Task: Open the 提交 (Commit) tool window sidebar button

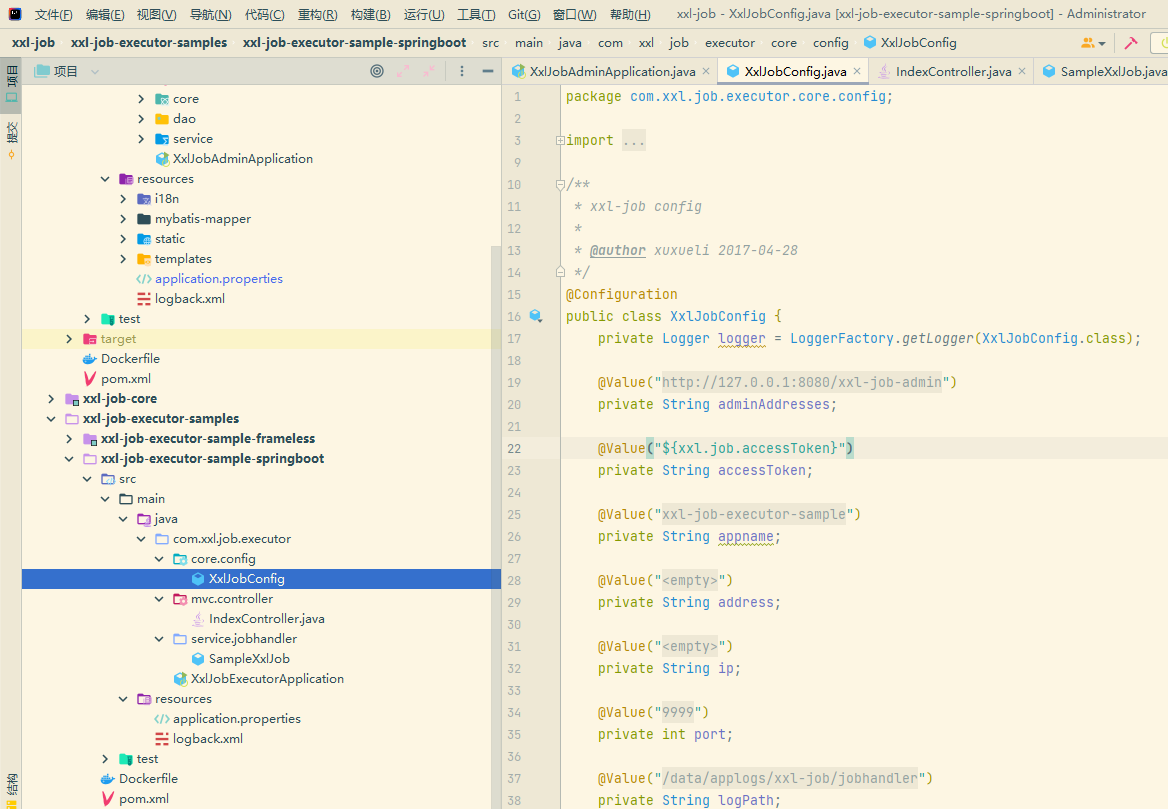Action: [11, 140]
